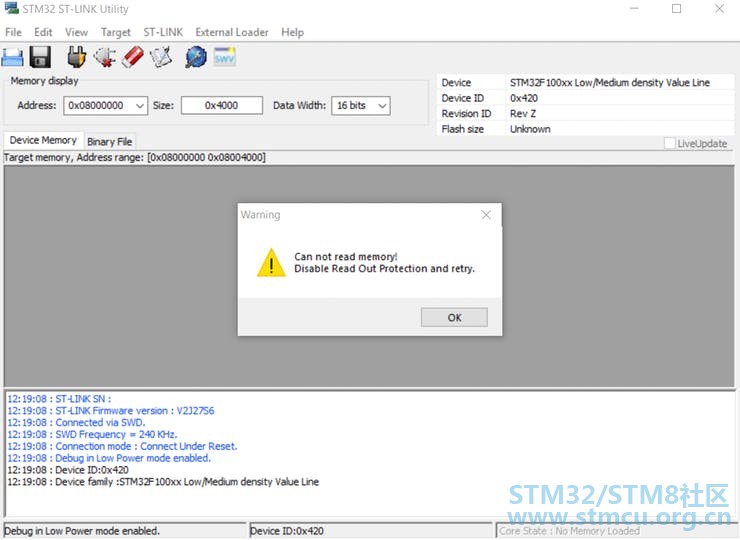Click the update globe toolbar icon
This screenshot has height=540, width=740.
196,58
